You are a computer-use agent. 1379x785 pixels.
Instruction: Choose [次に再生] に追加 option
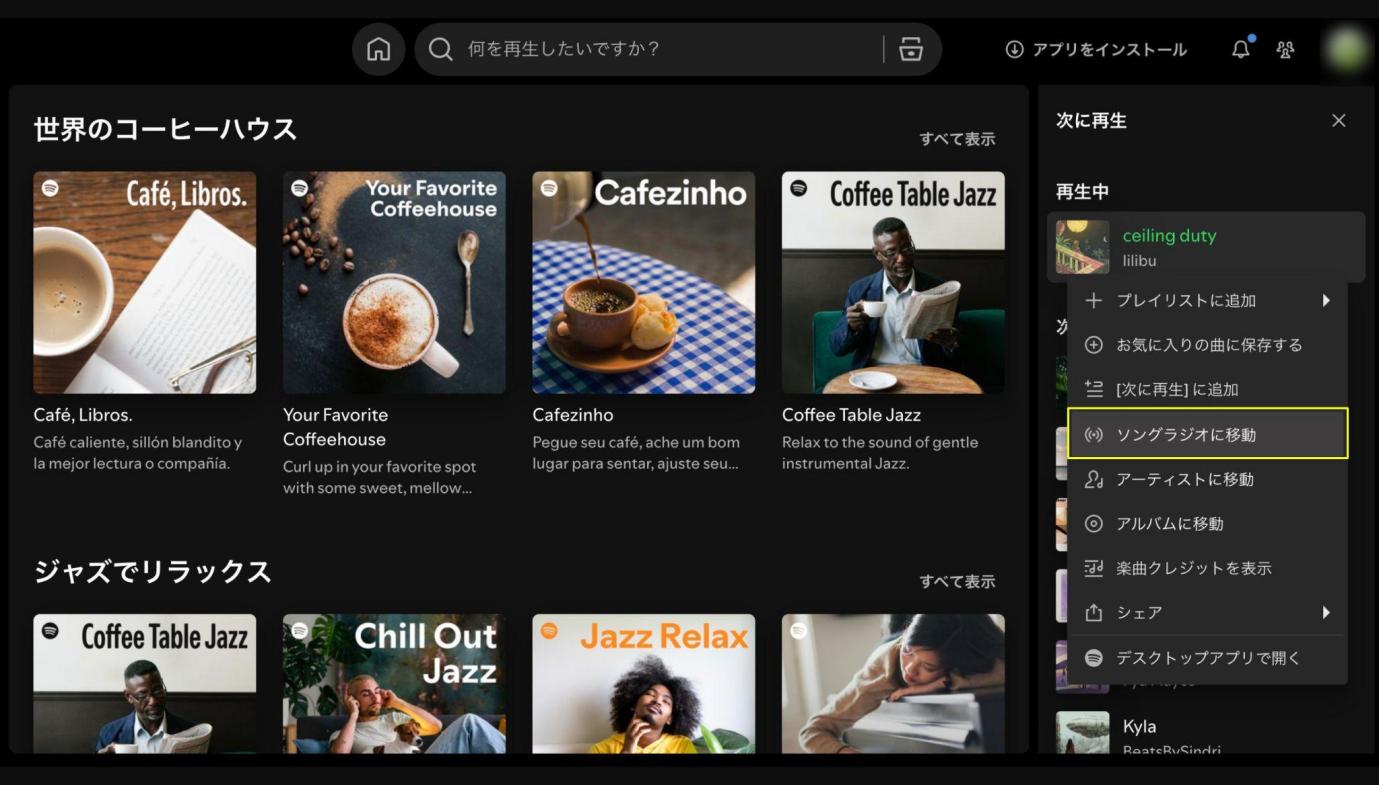click(x=1208, y=389)
